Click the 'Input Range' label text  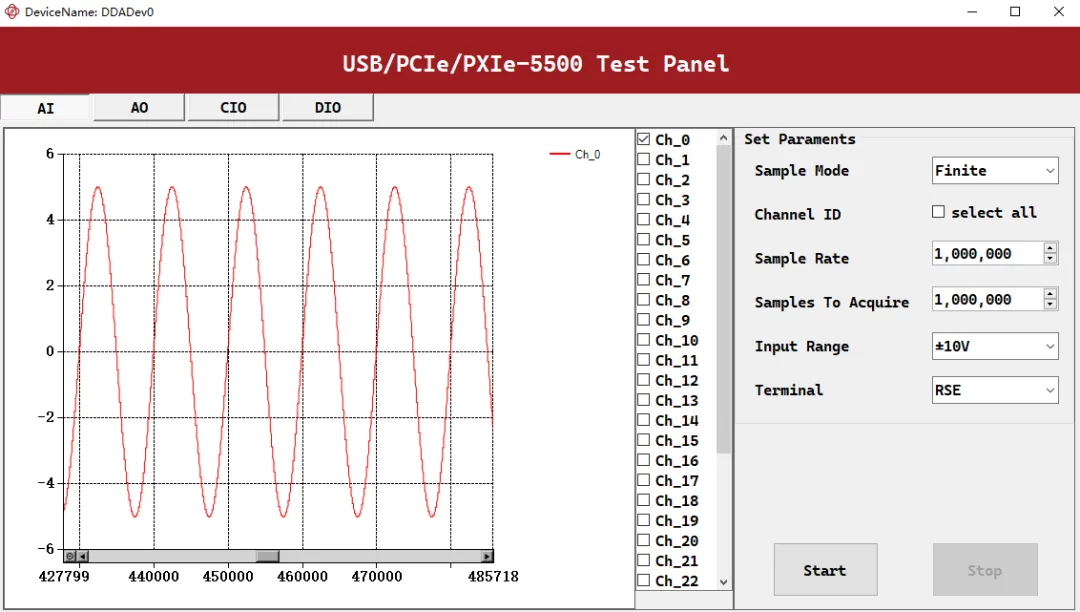[802, 346]
